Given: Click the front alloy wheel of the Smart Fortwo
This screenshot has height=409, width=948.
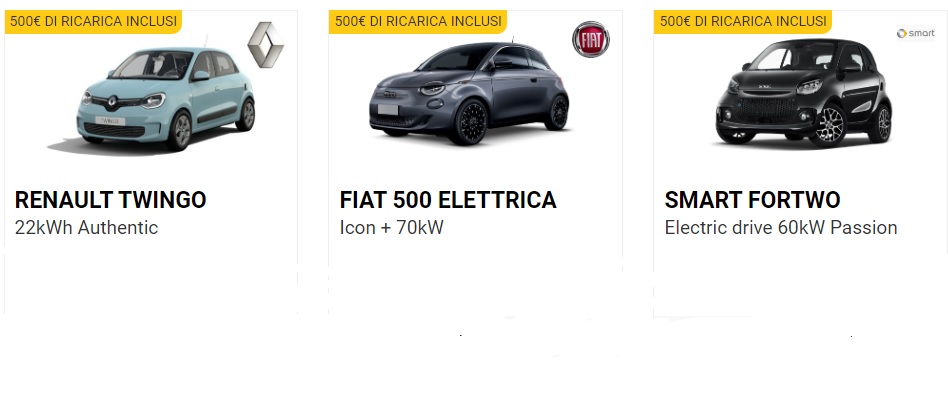Looking at the screenshot, I should 830,125.
